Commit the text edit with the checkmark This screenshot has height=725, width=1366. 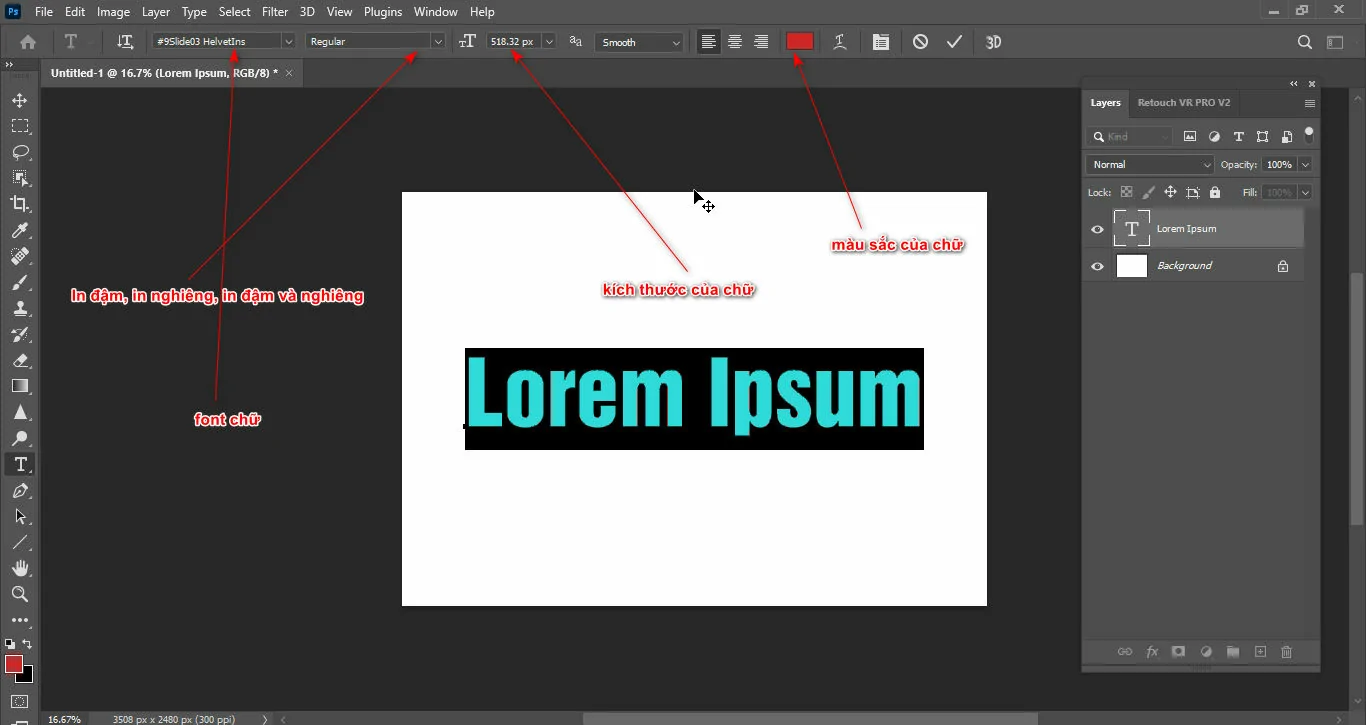[x=954, y=41]
